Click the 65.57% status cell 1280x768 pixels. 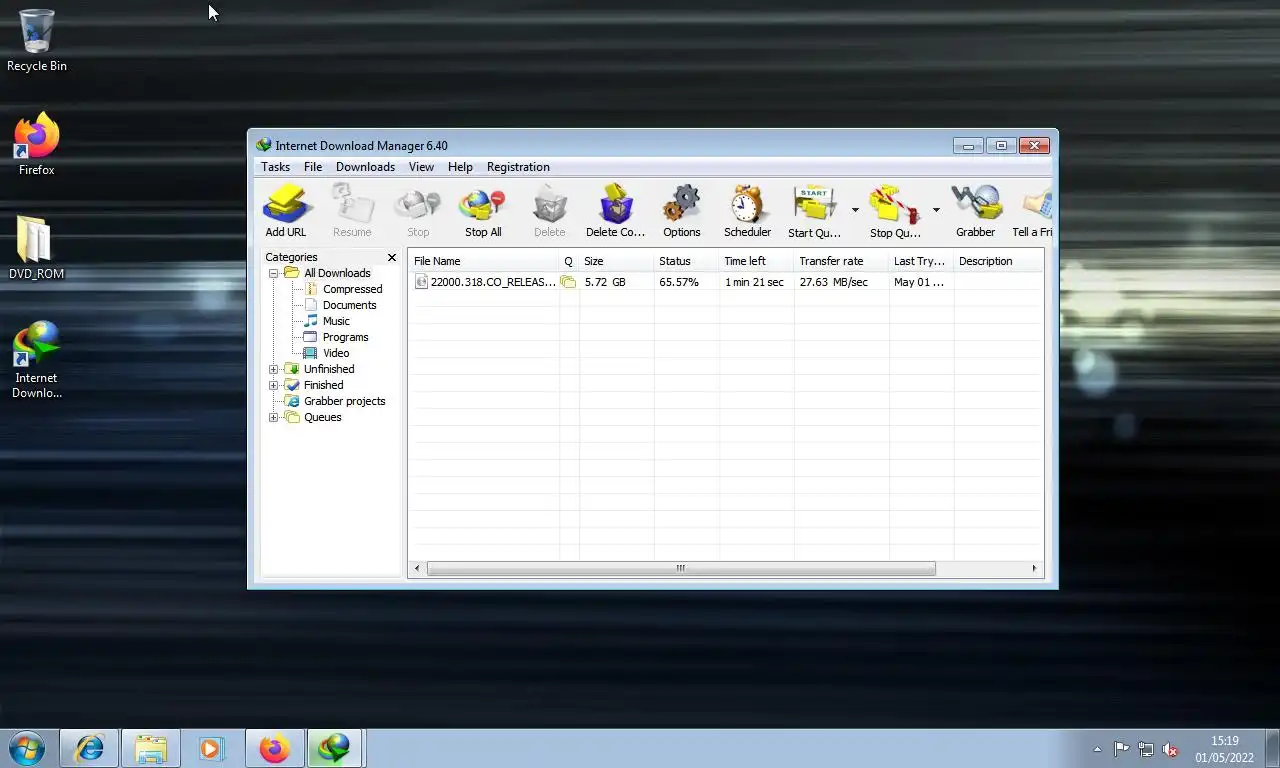(x=679, y=282)
